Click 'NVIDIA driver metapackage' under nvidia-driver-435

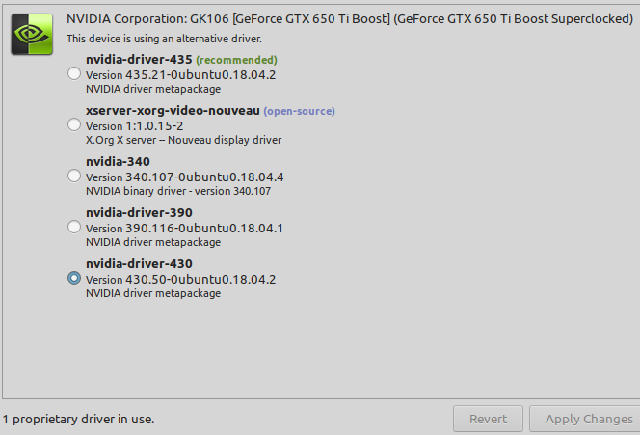point(153,89)
